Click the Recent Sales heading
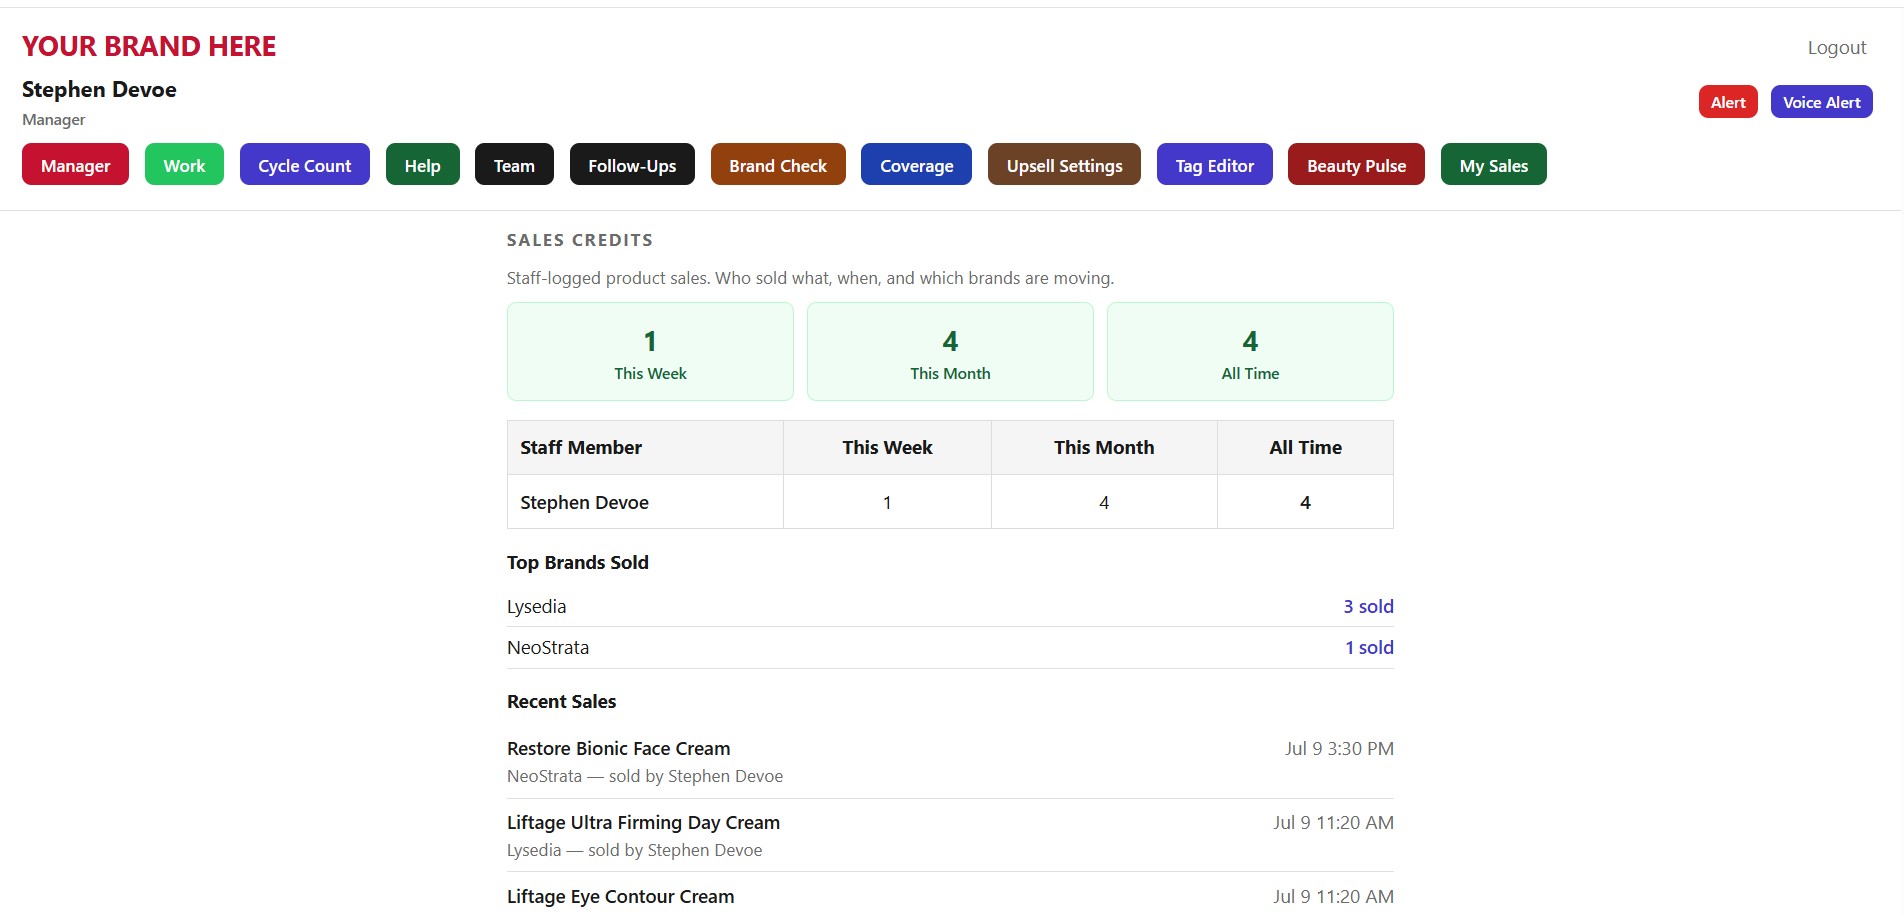The width and height of the screenshot is (1904, 916). 561,701
